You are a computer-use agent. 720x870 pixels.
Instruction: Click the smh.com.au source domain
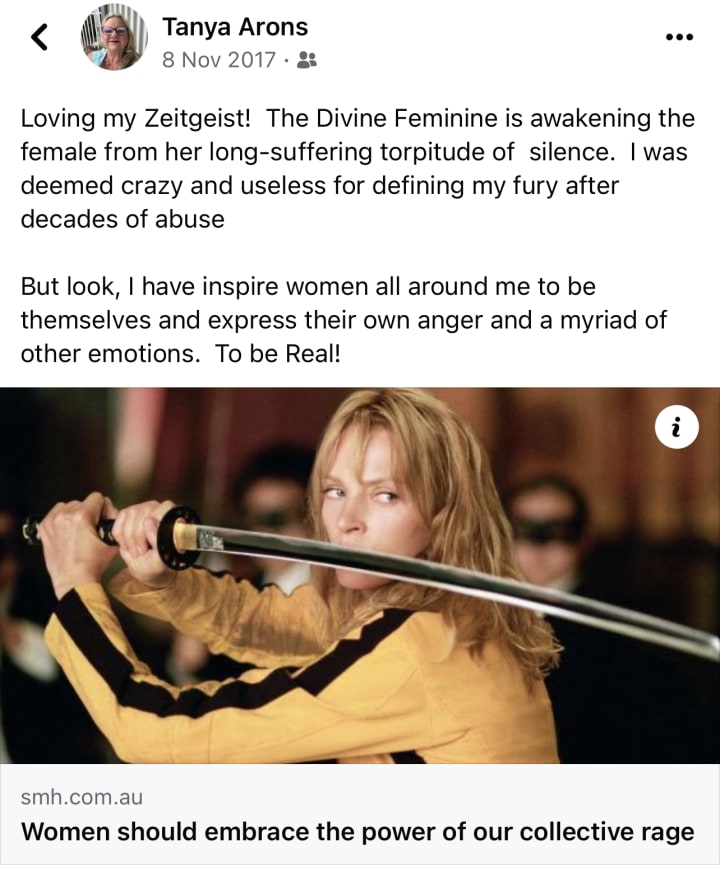point(82,797)
